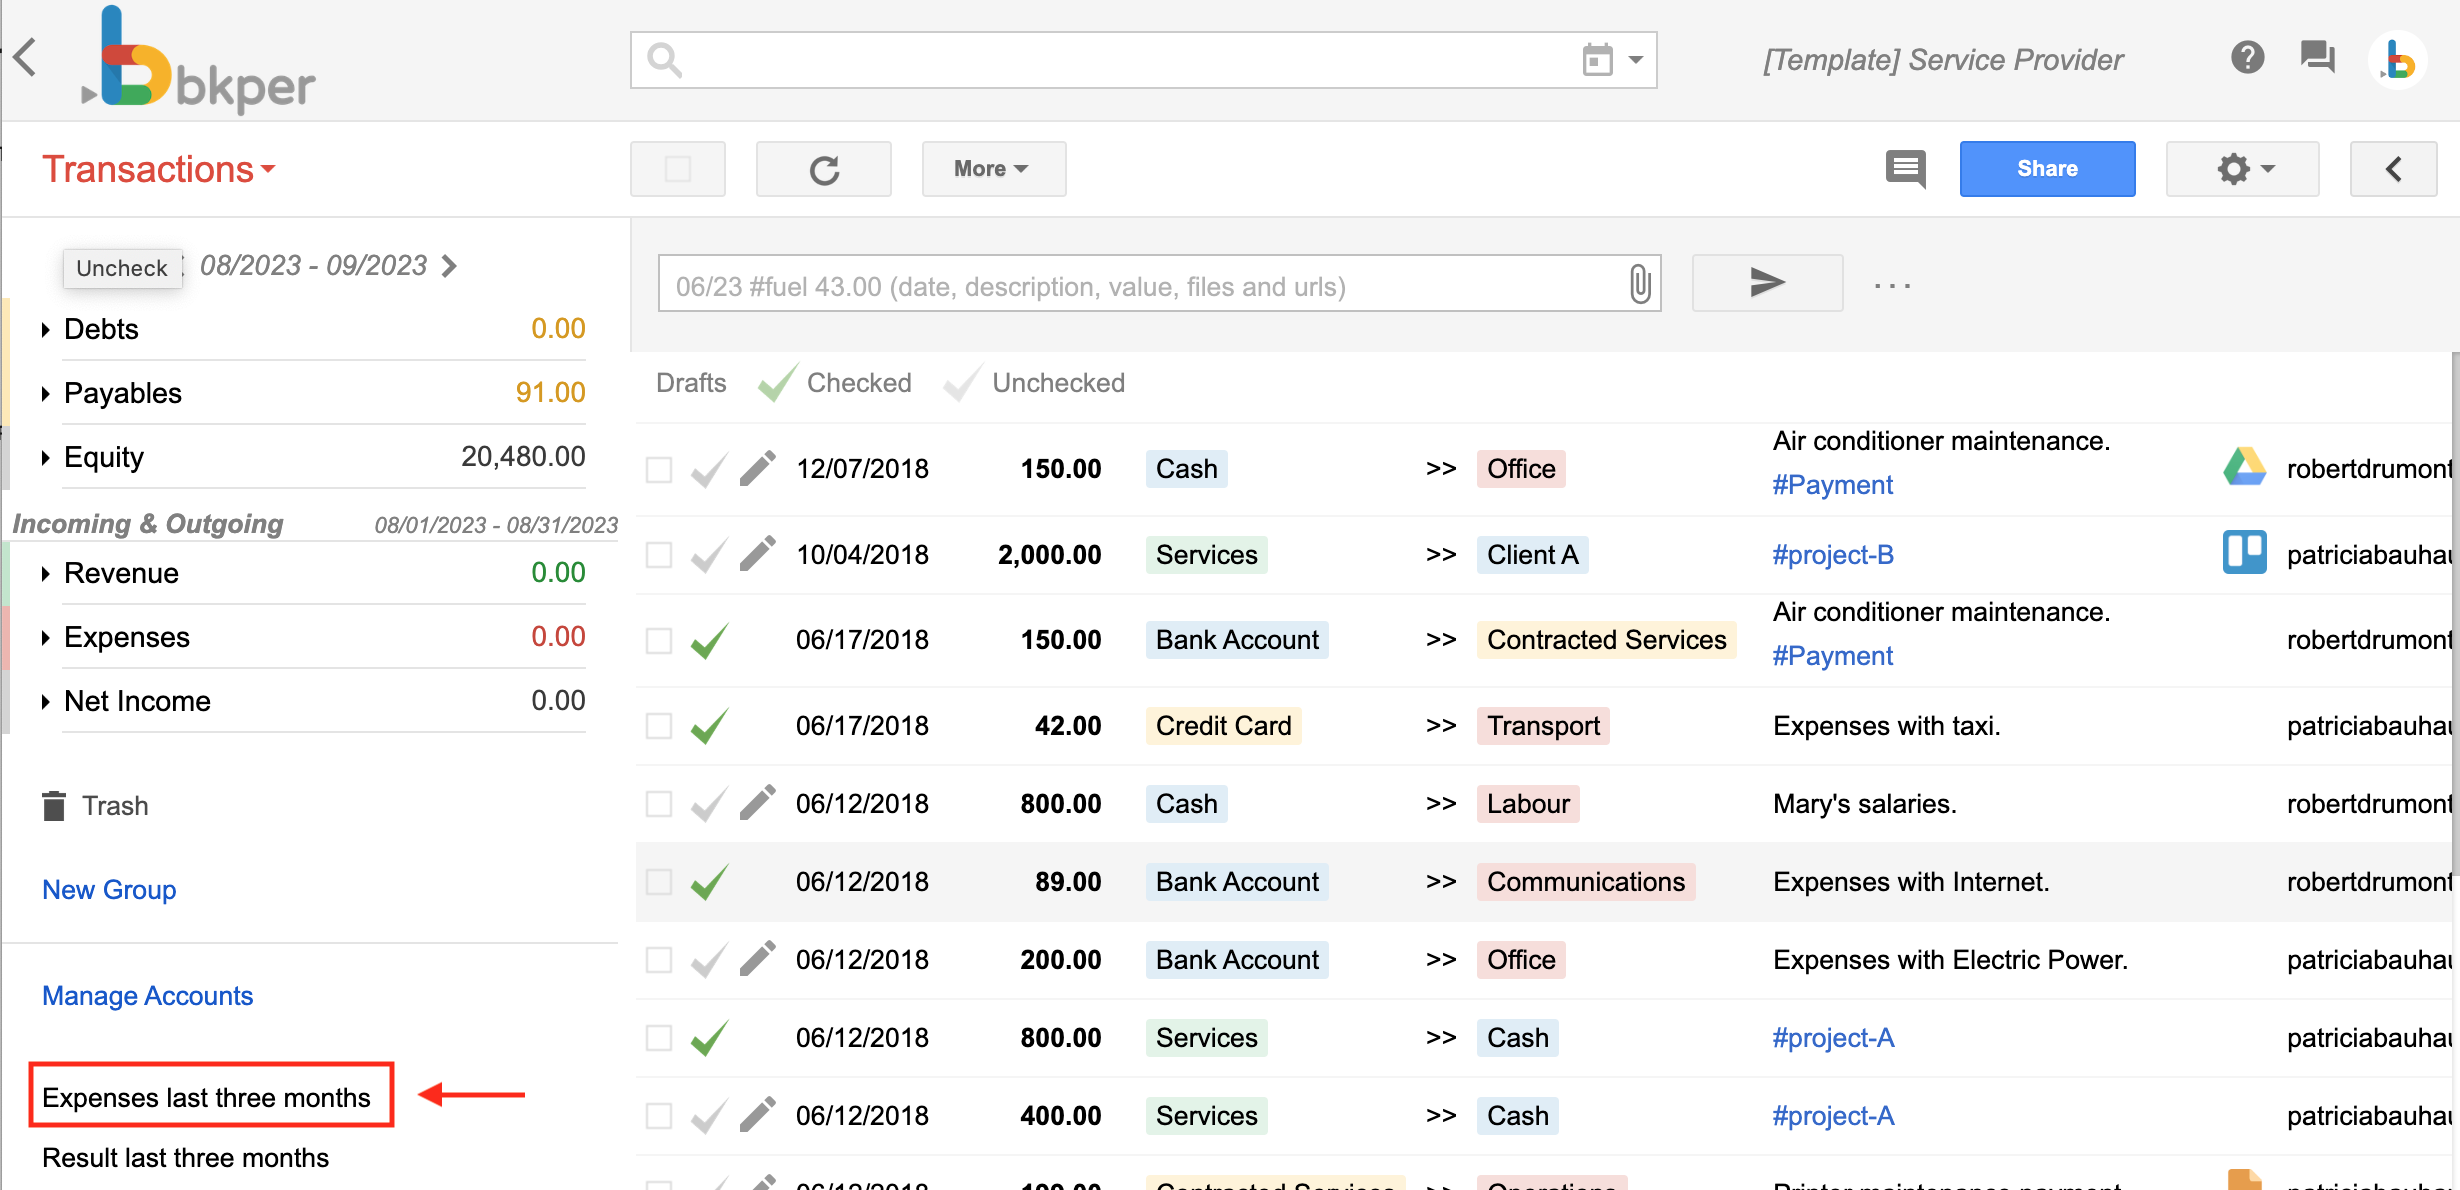Screen dimensions: 2460x1190
Task: Open the settings gear dropdown
Action: [2242, 168]
